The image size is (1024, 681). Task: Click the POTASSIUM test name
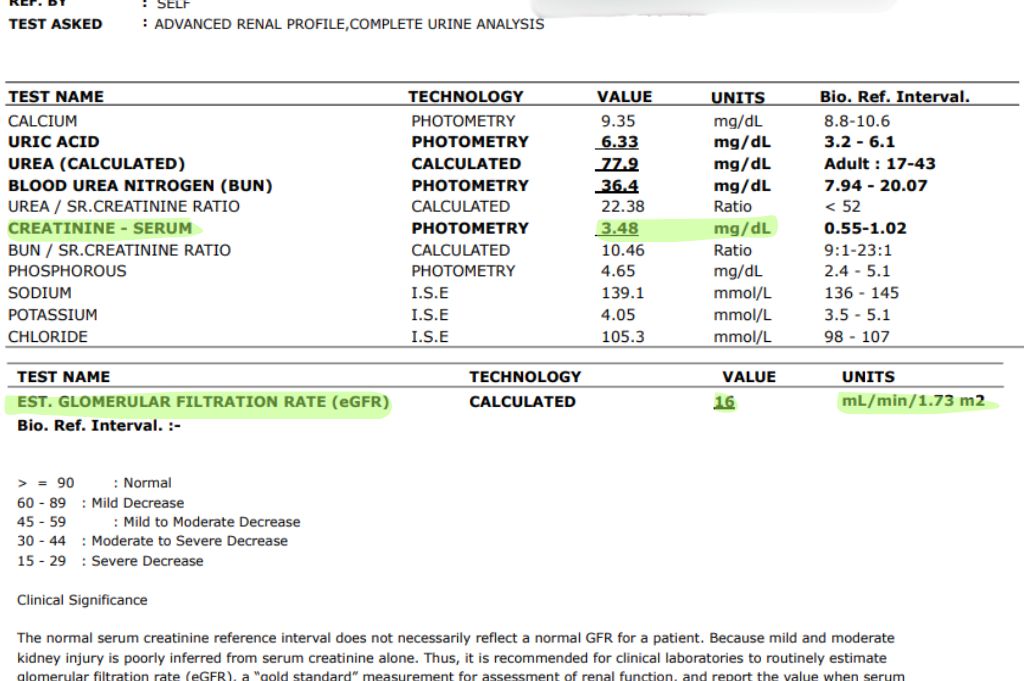click(x=52, y=315)
